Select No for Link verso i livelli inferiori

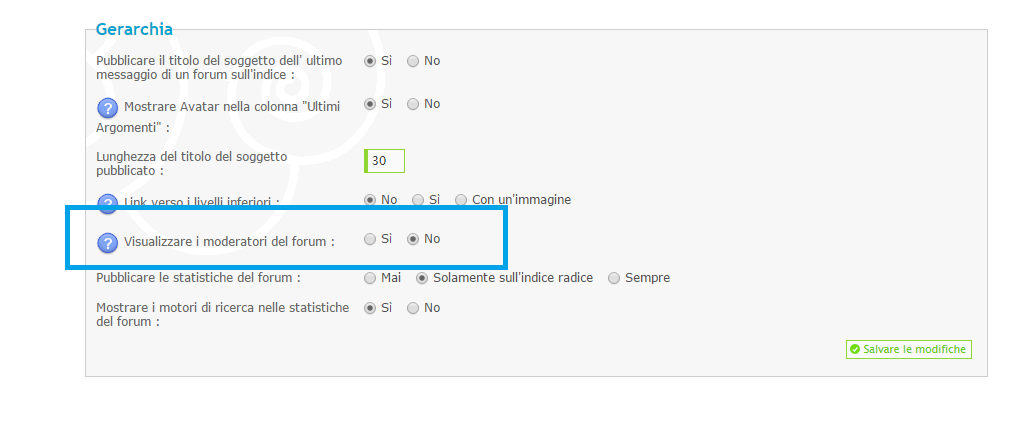[x=370, y=200]
